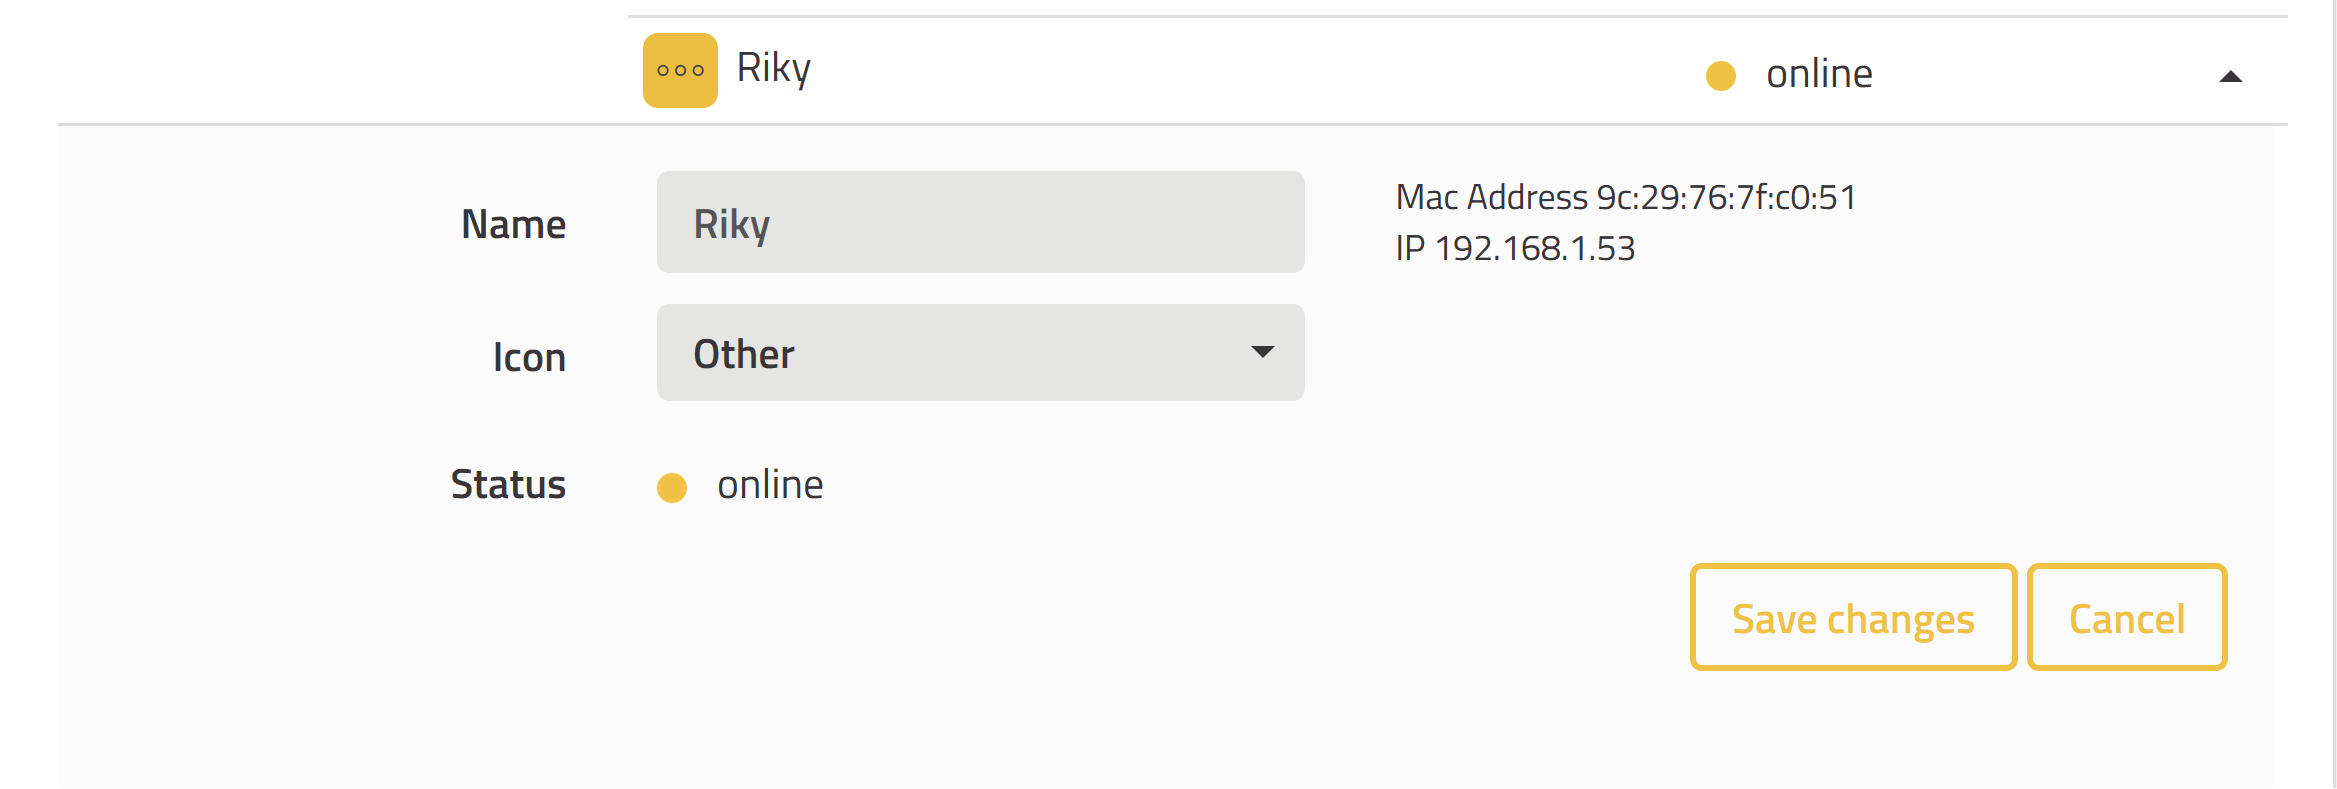The width and height of the screenshot is (2337, 789).
Task: Cancel editing the device
Action: [x=2127, y=617]
